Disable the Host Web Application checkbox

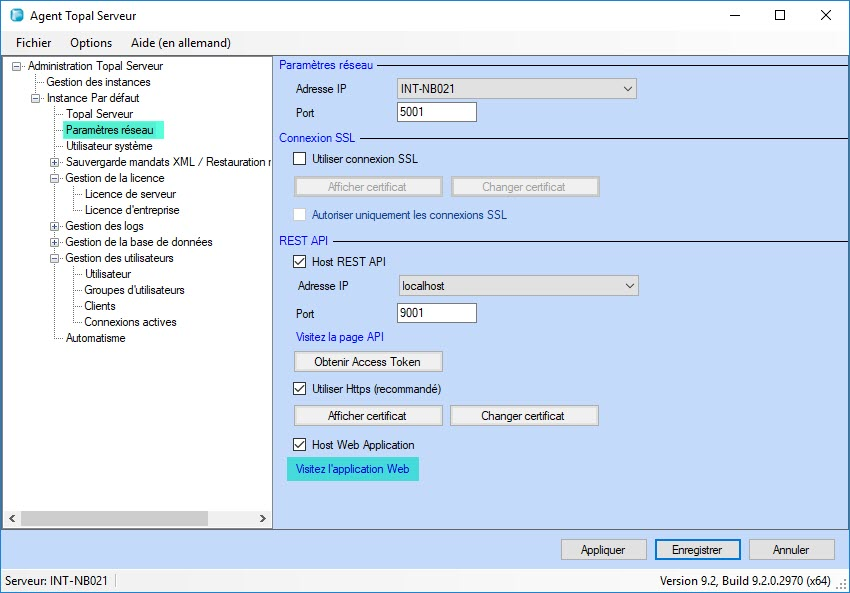(x=299, y=445)
